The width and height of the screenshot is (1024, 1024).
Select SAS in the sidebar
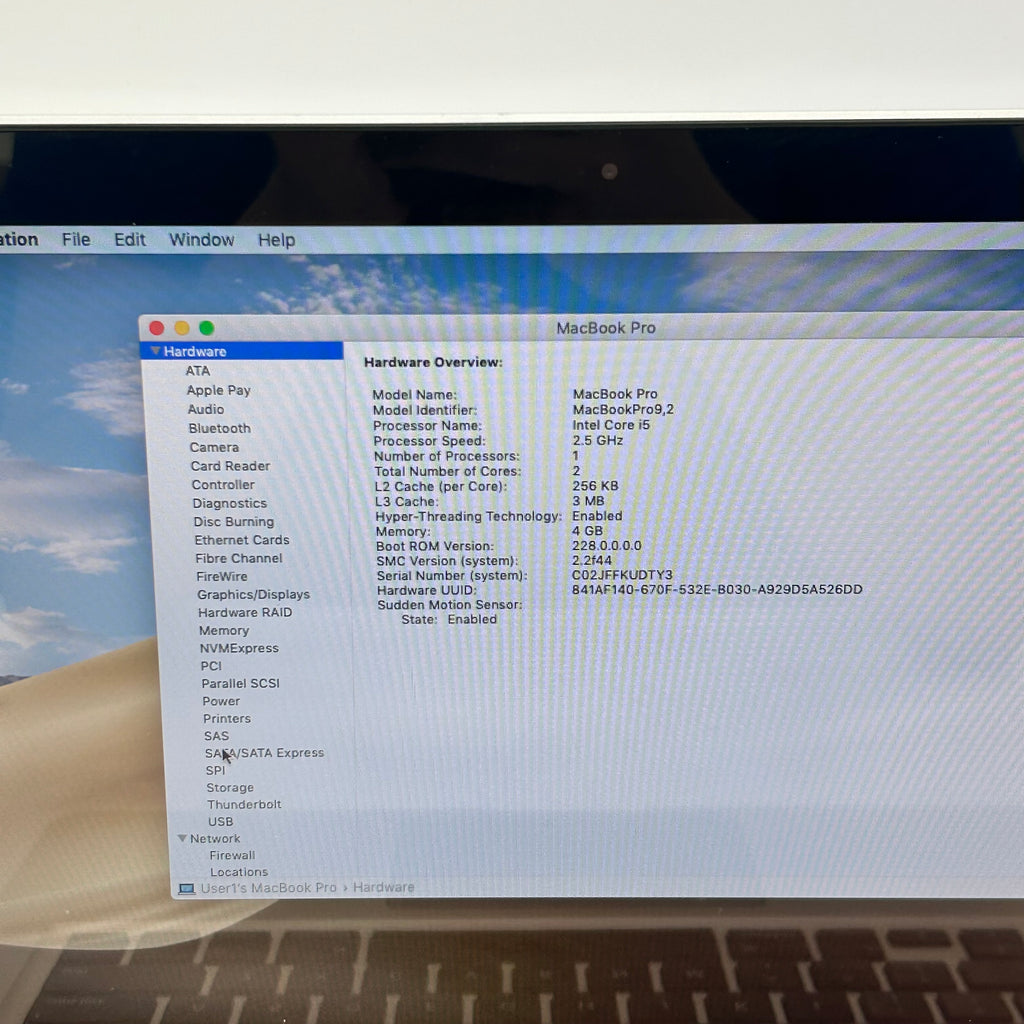(x=216, y=736)
